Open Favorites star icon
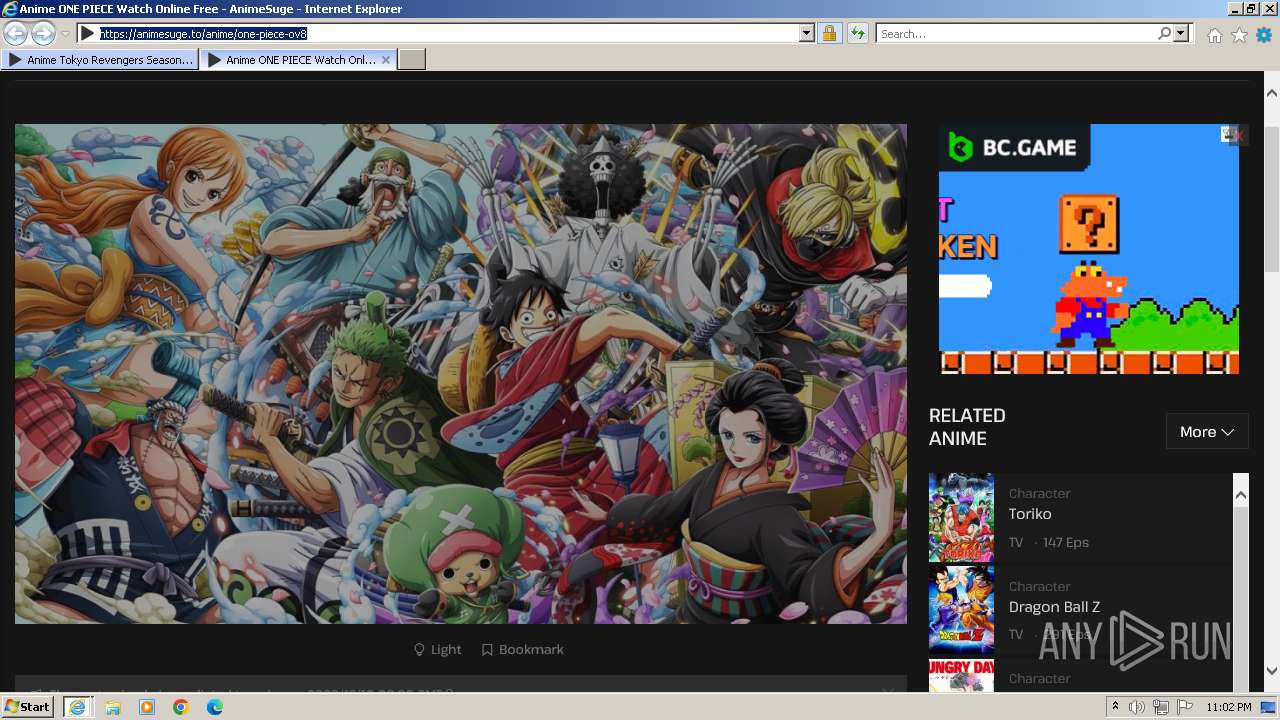This screenshot has height=720, width=1280. [x=1239, y=35]
